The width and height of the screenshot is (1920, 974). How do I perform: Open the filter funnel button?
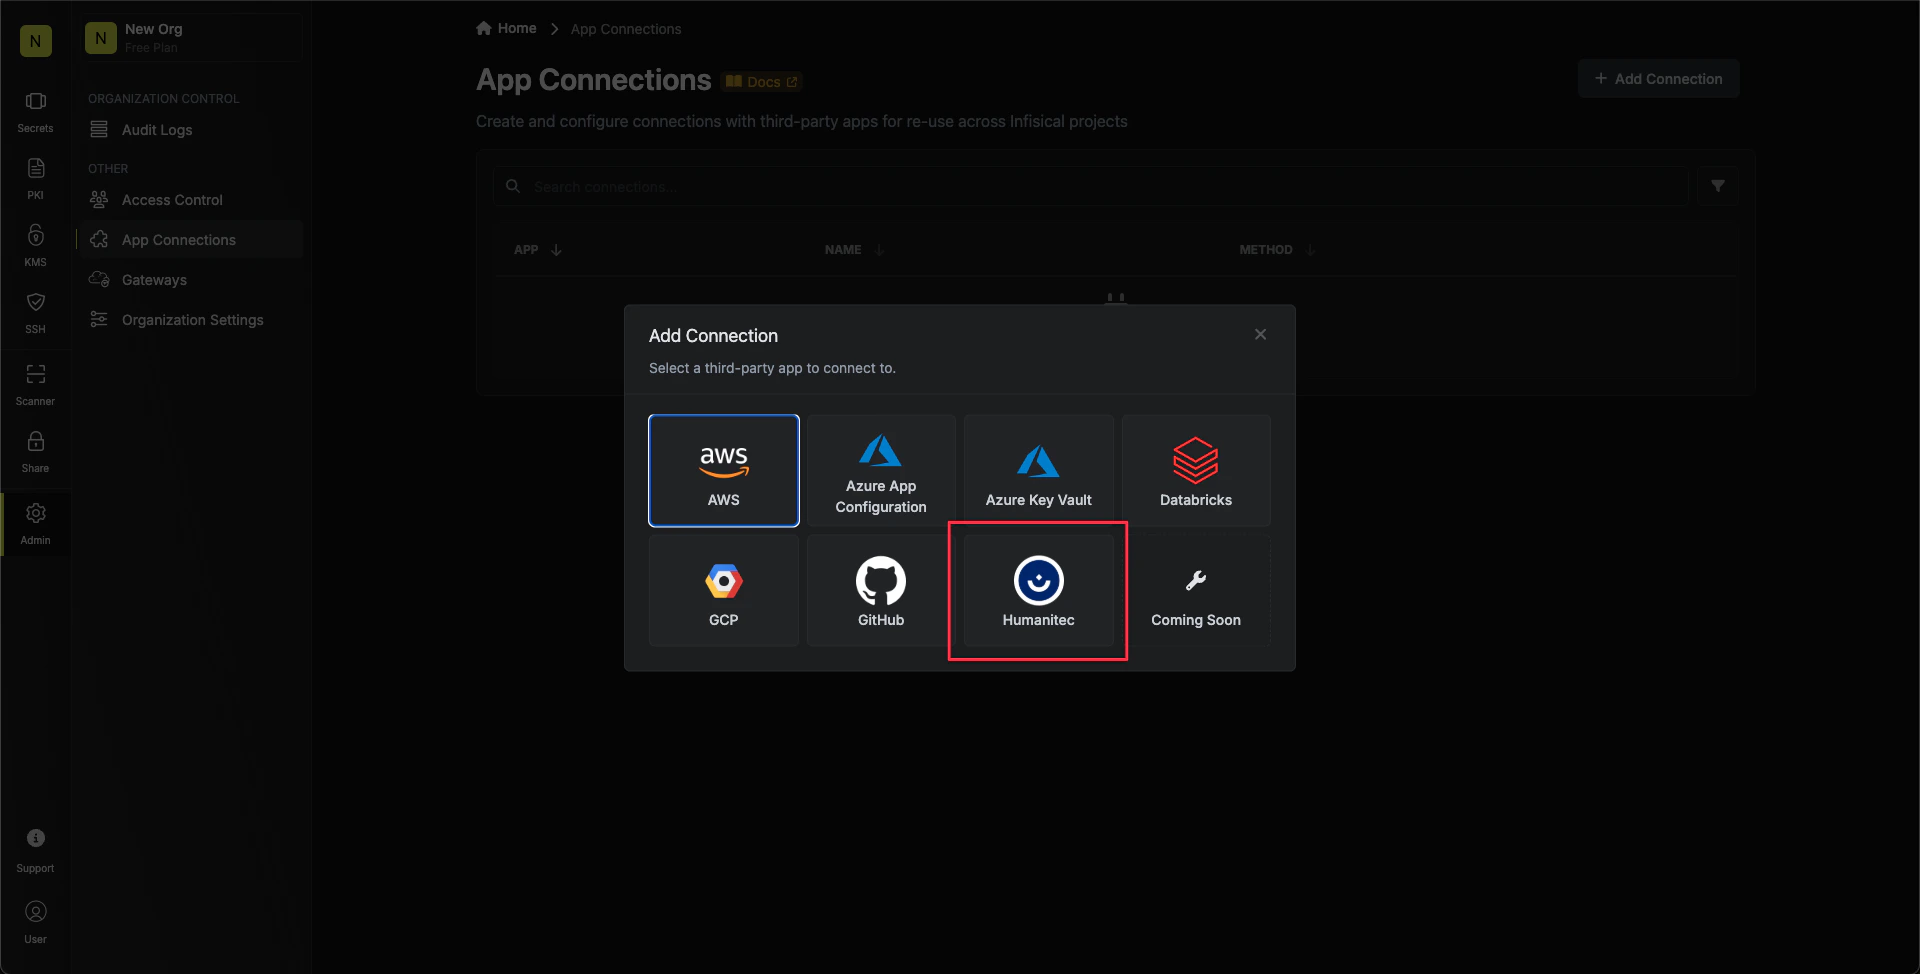click(x=1717, y=186)
